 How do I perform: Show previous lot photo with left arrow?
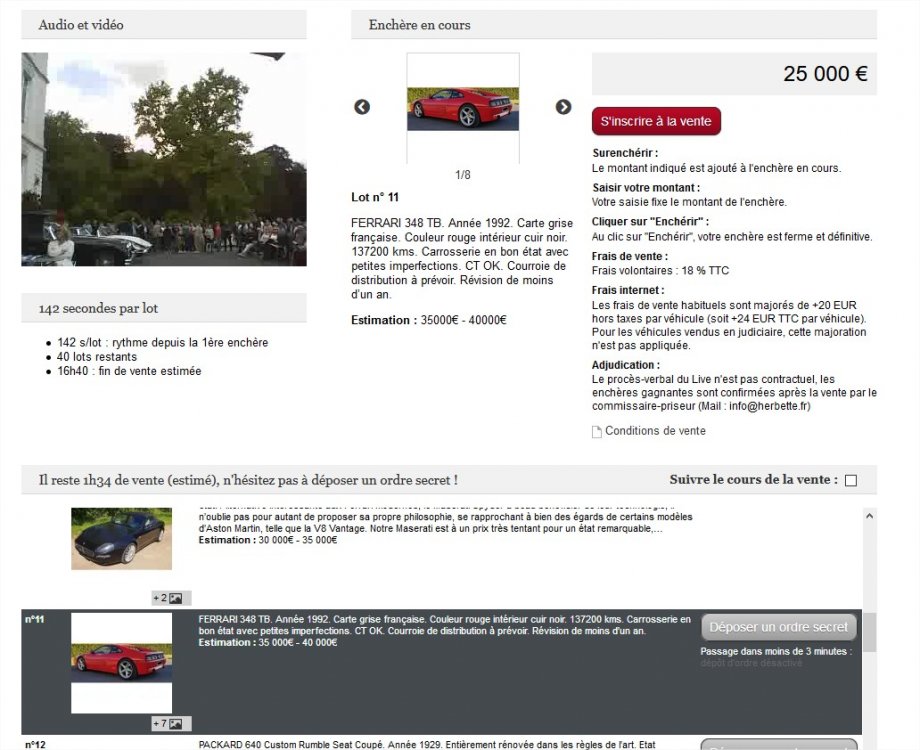(362, 107)
